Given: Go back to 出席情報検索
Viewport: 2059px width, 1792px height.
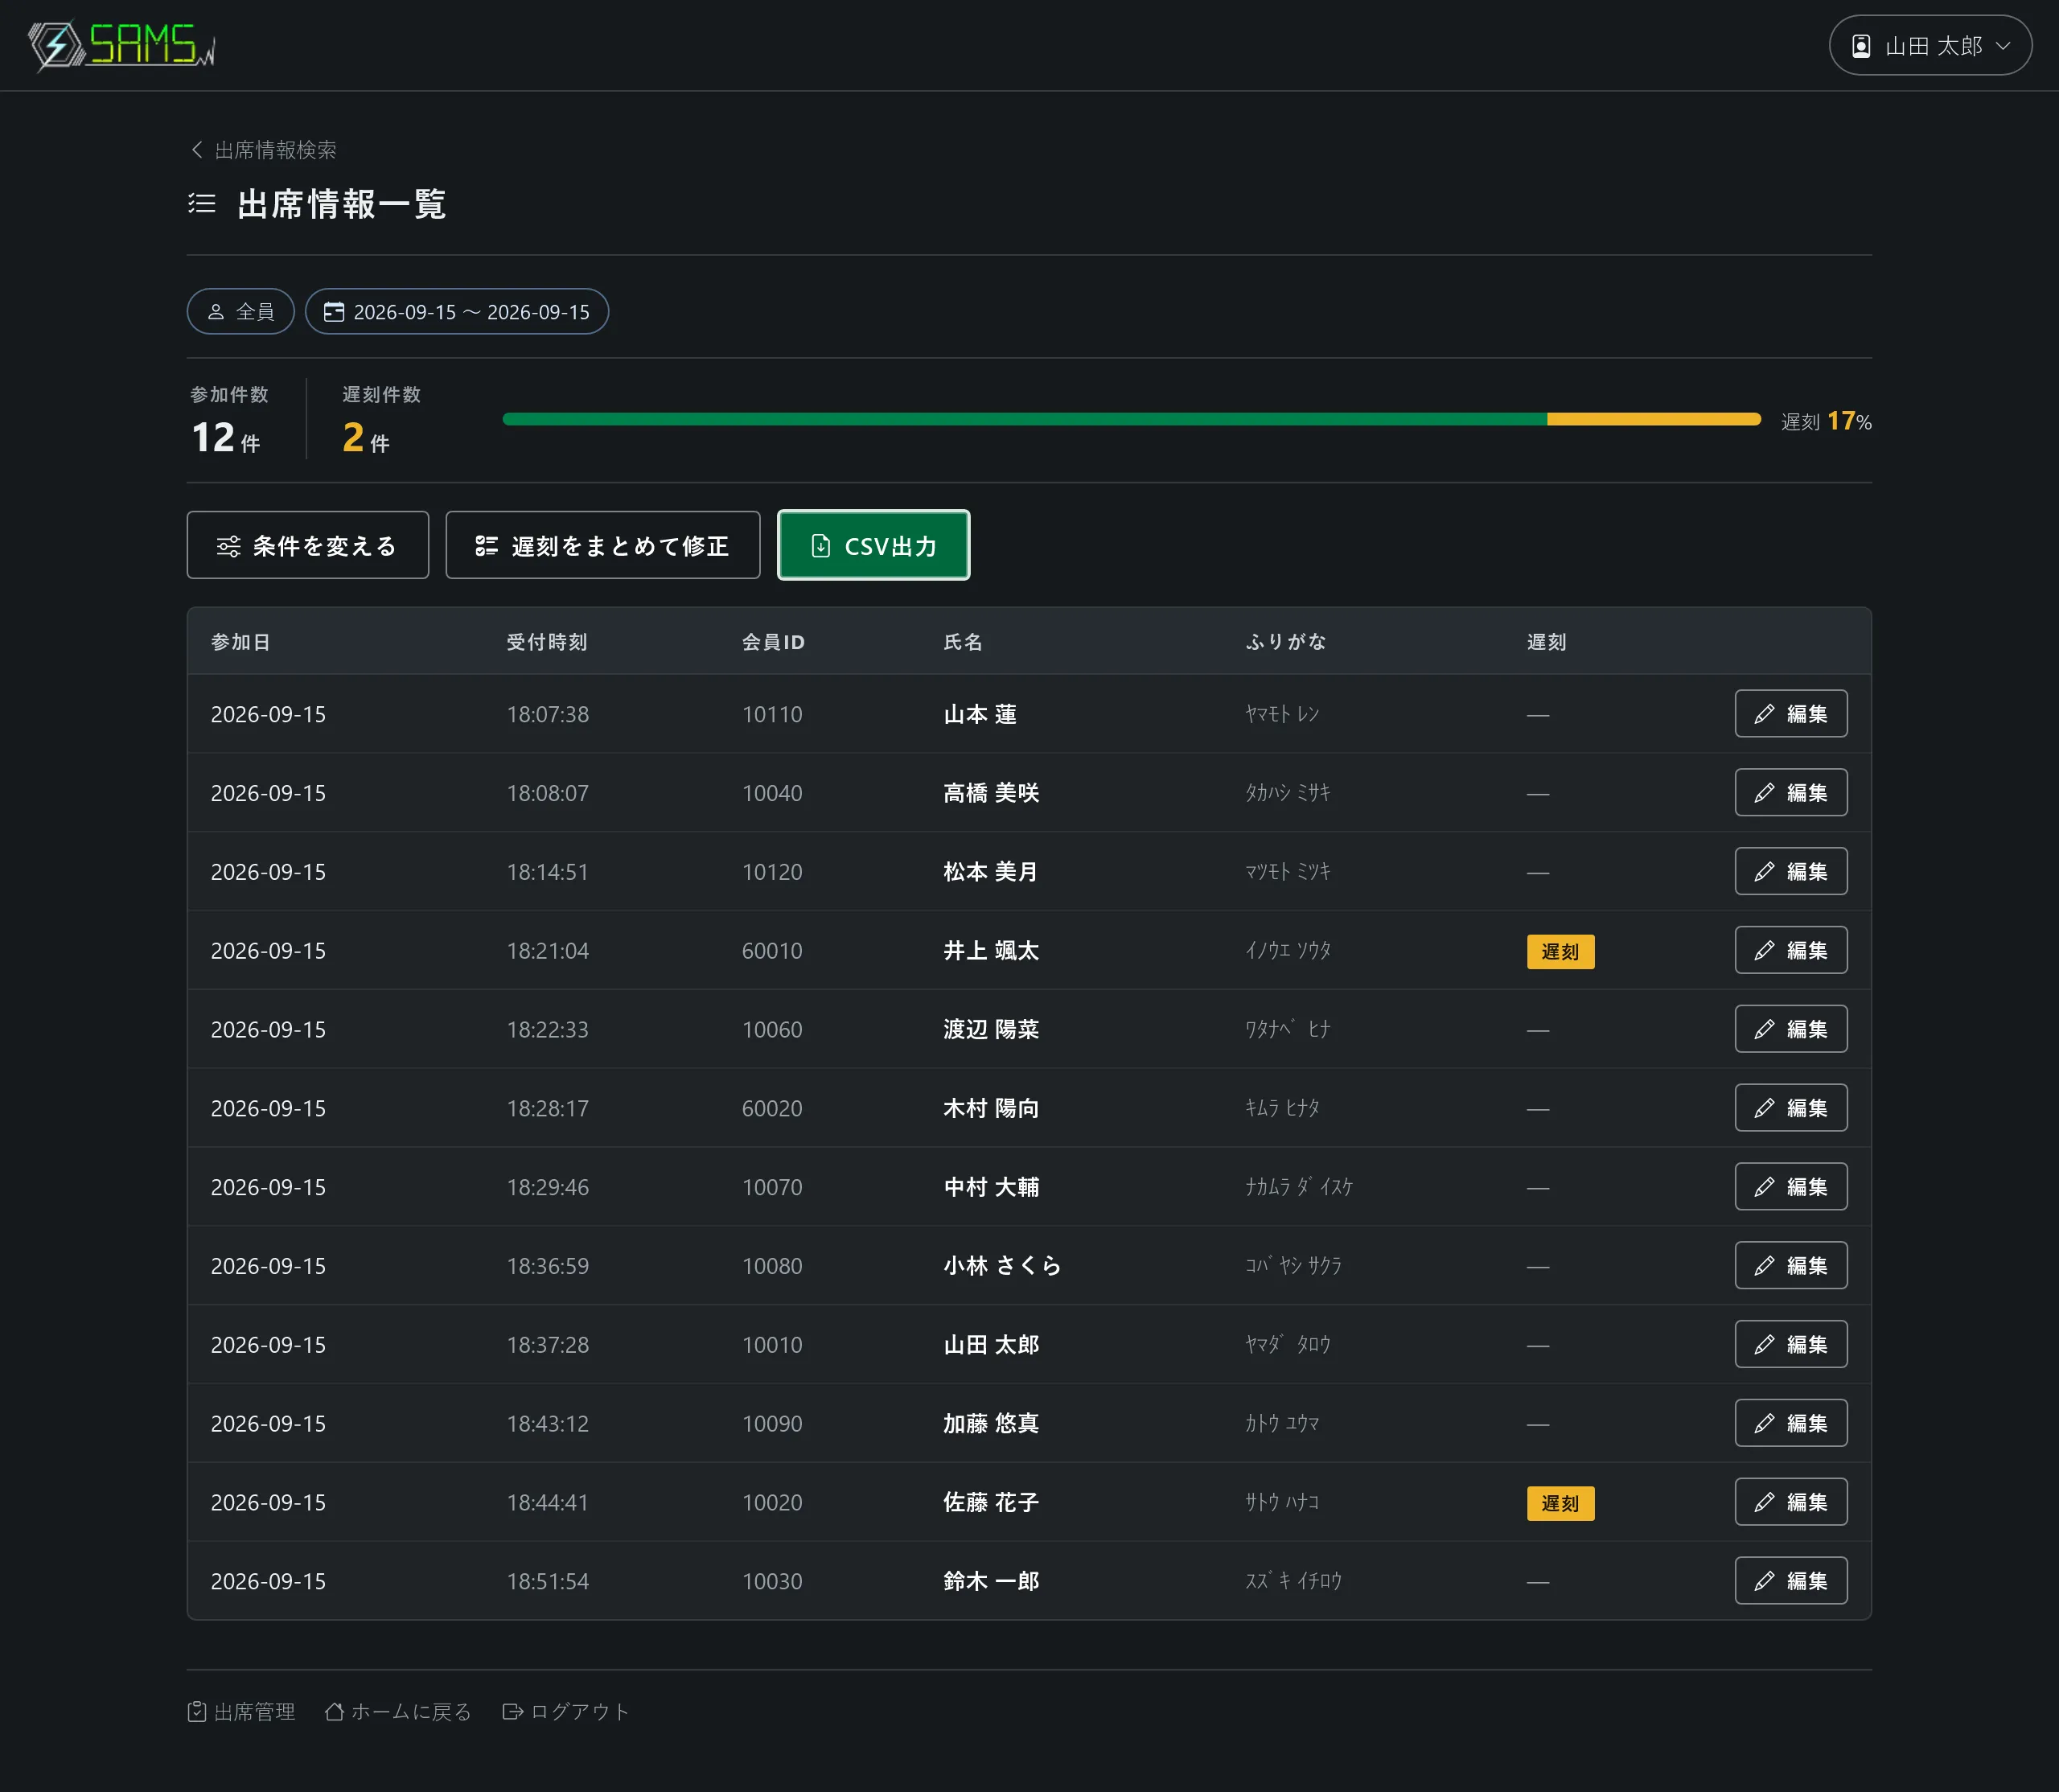Looking at the screenshot, I should (264, 150).
